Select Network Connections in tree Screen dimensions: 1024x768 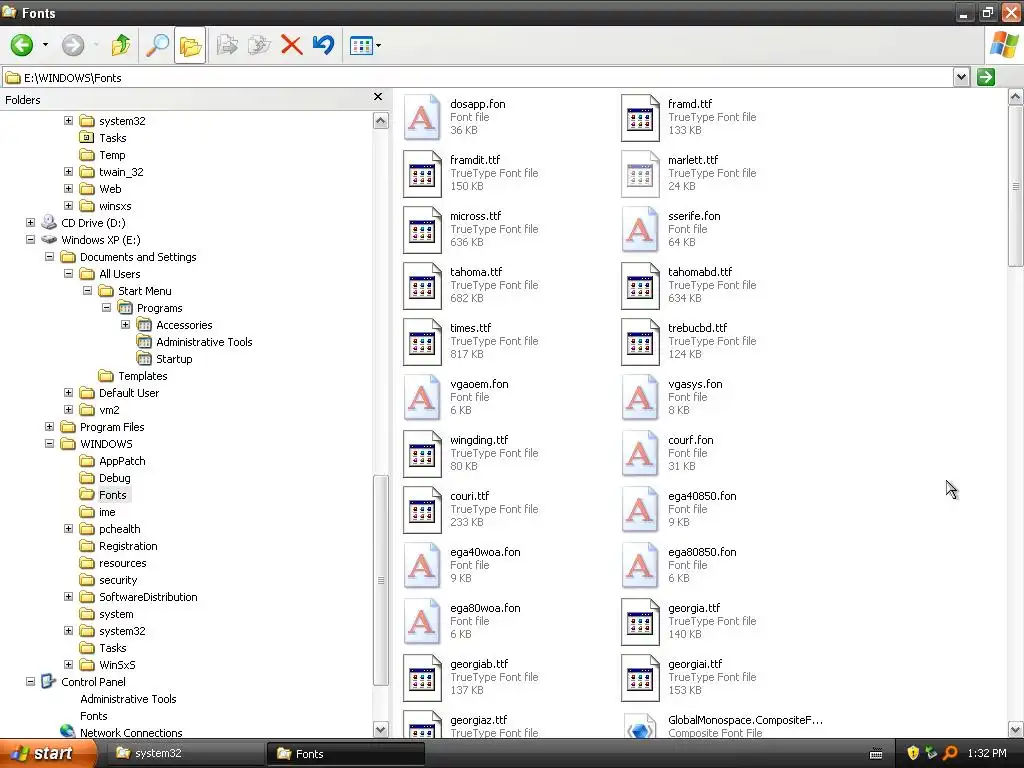131,733
